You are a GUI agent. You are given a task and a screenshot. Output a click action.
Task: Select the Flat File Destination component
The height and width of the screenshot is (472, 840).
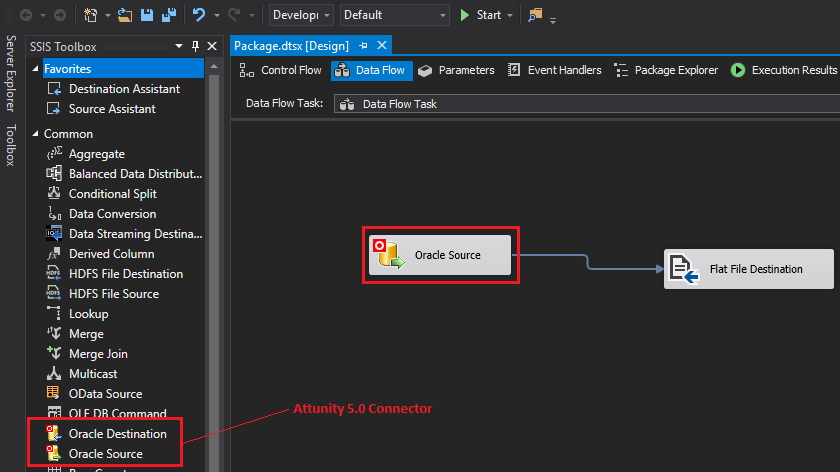(x=748, y=269)
